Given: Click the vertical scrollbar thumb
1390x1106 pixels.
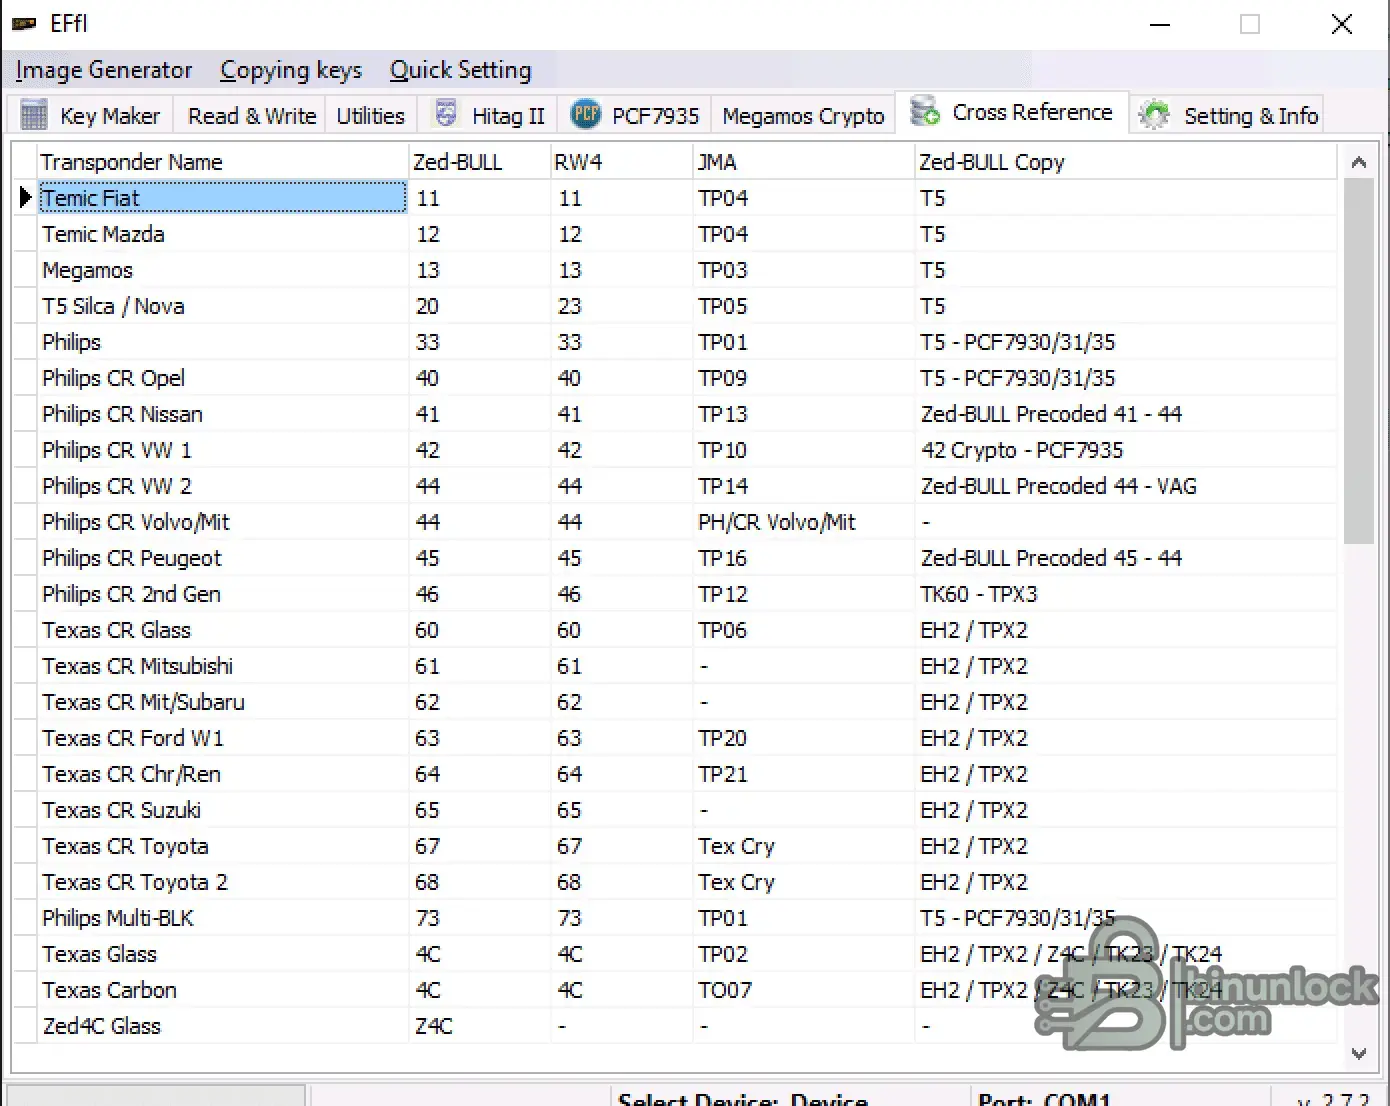Looking at the screenshot, I should 1358,362.
